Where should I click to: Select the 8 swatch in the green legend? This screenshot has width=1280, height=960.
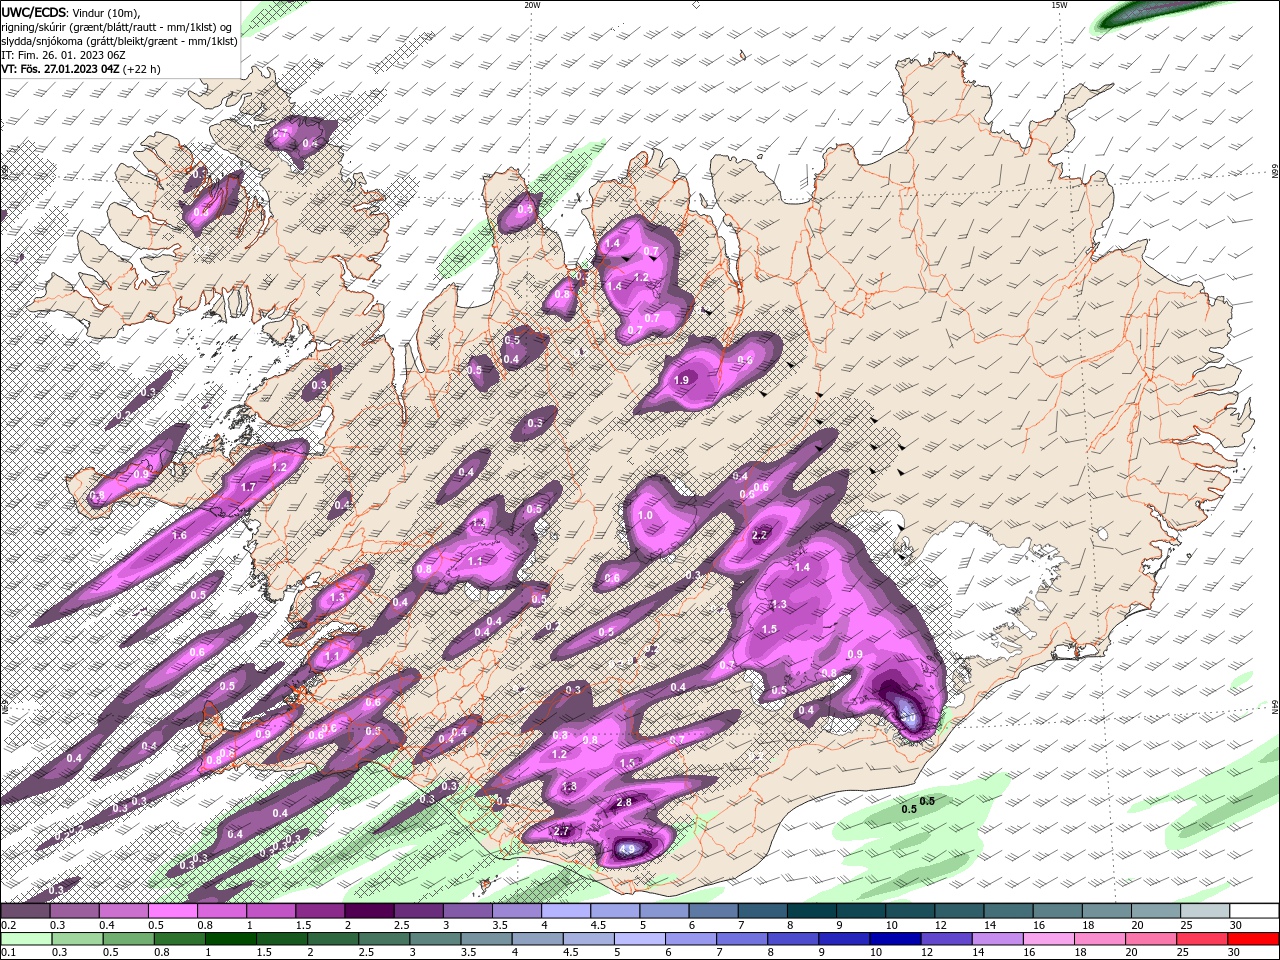click(793, 939)
